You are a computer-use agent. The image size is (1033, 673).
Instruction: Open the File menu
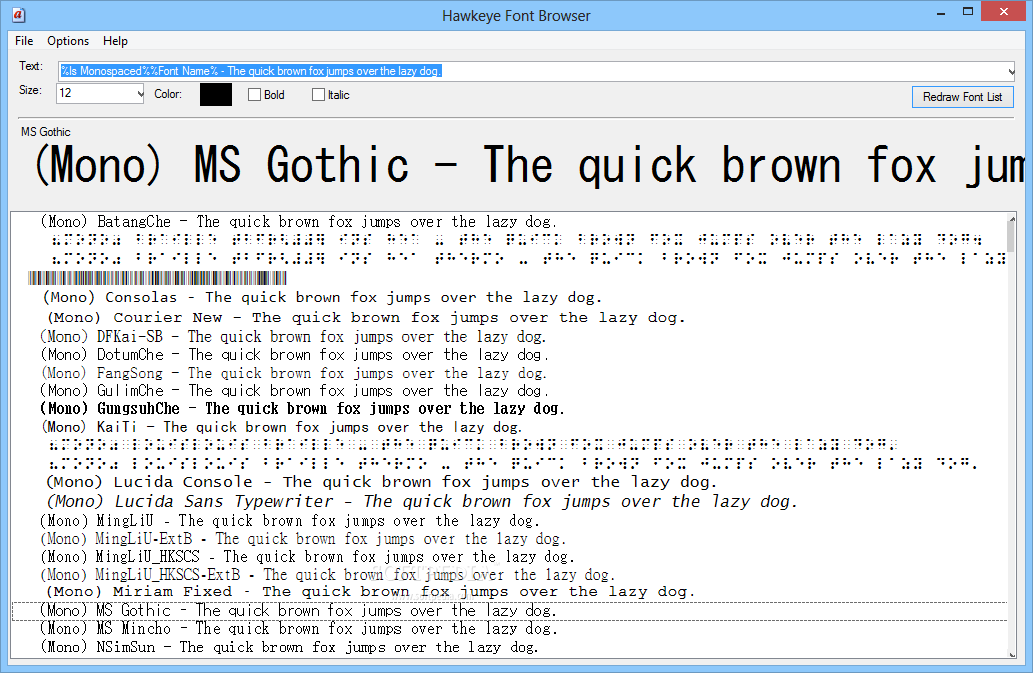point(24,41)
